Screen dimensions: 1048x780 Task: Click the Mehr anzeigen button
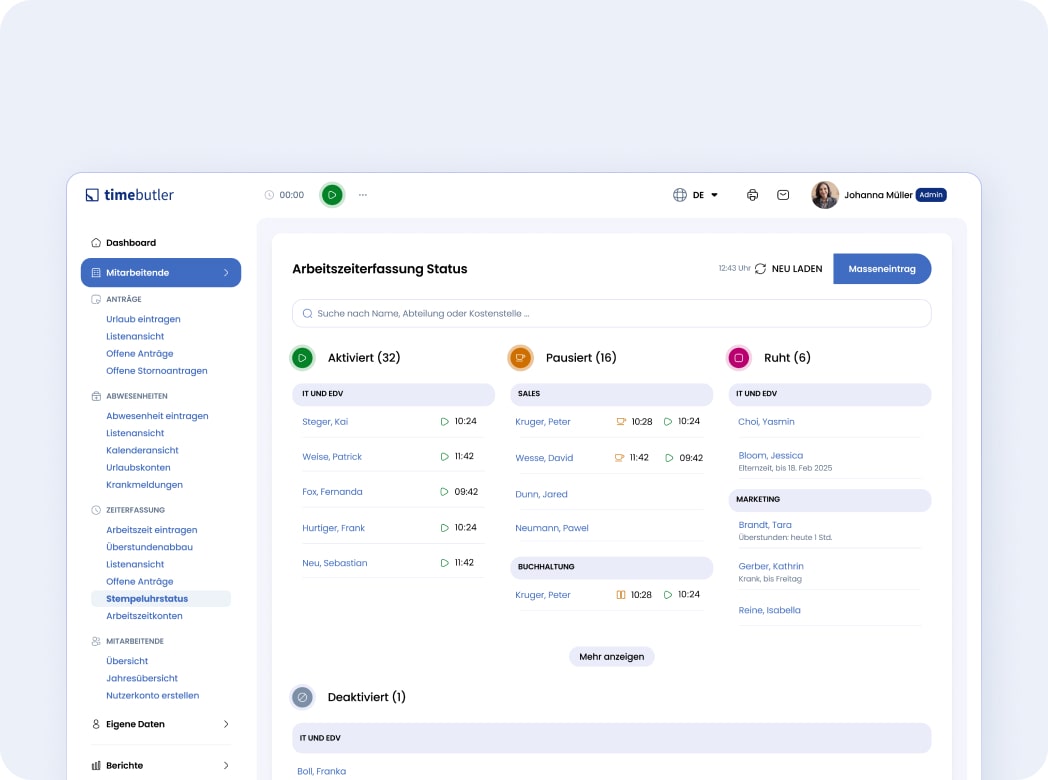point(612,657)
